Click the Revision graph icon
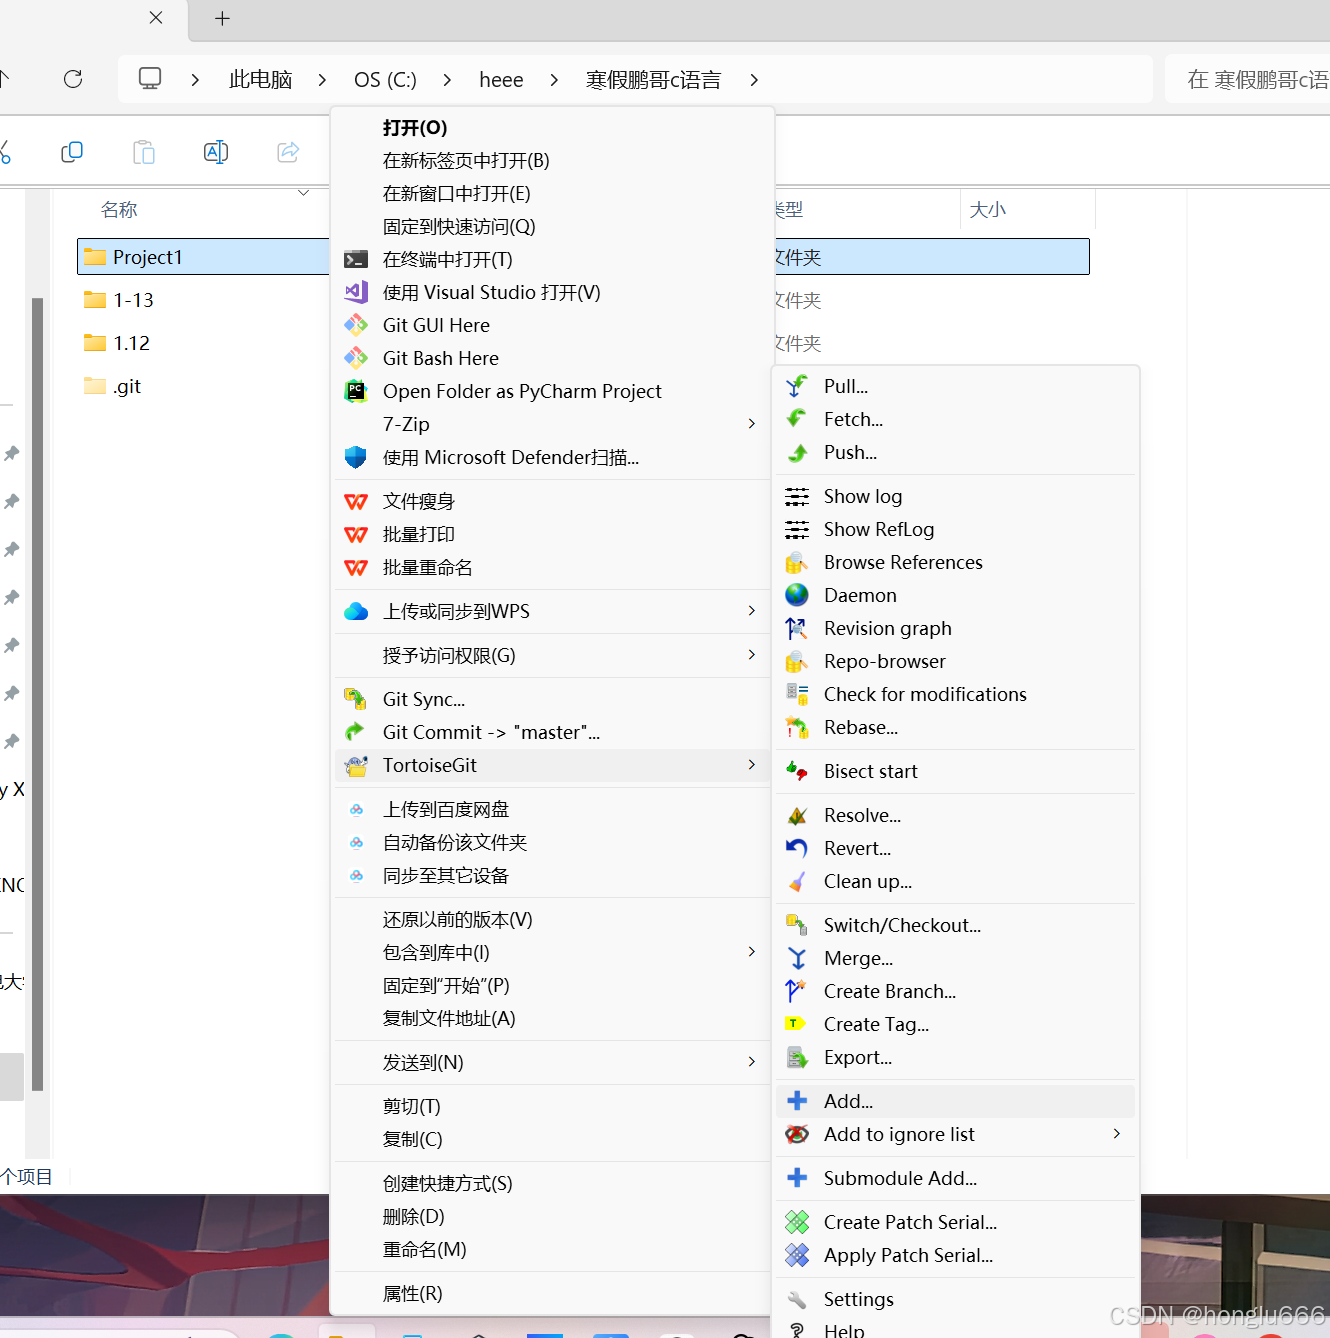 tap(797, 628)
